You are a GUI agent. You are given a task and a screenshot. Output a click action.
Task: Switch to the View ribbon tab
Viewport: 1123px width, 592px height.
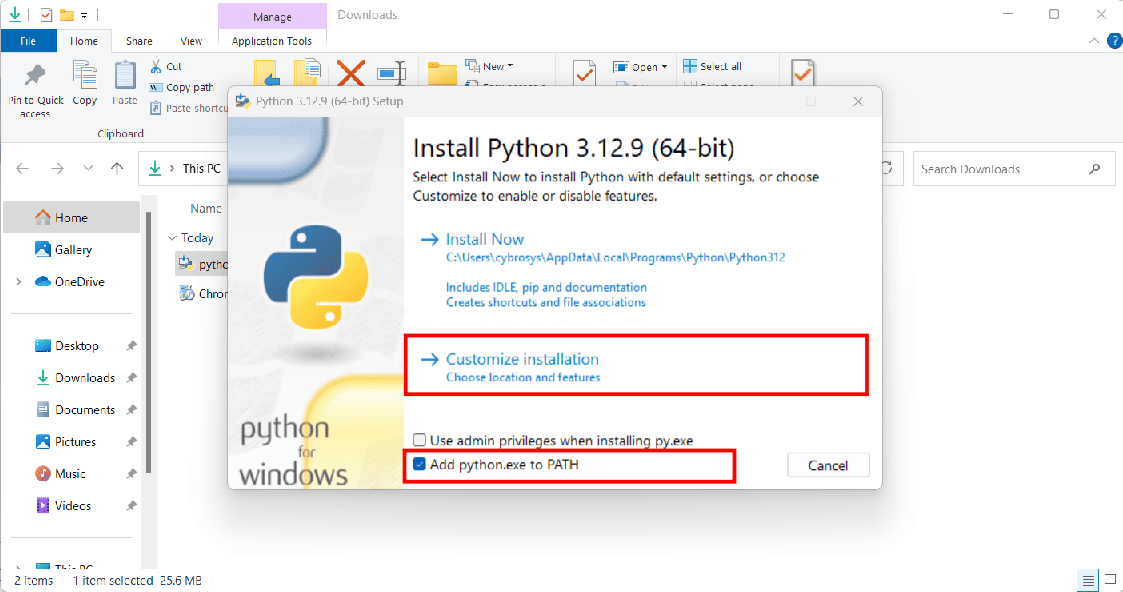[x=191, y=41]
